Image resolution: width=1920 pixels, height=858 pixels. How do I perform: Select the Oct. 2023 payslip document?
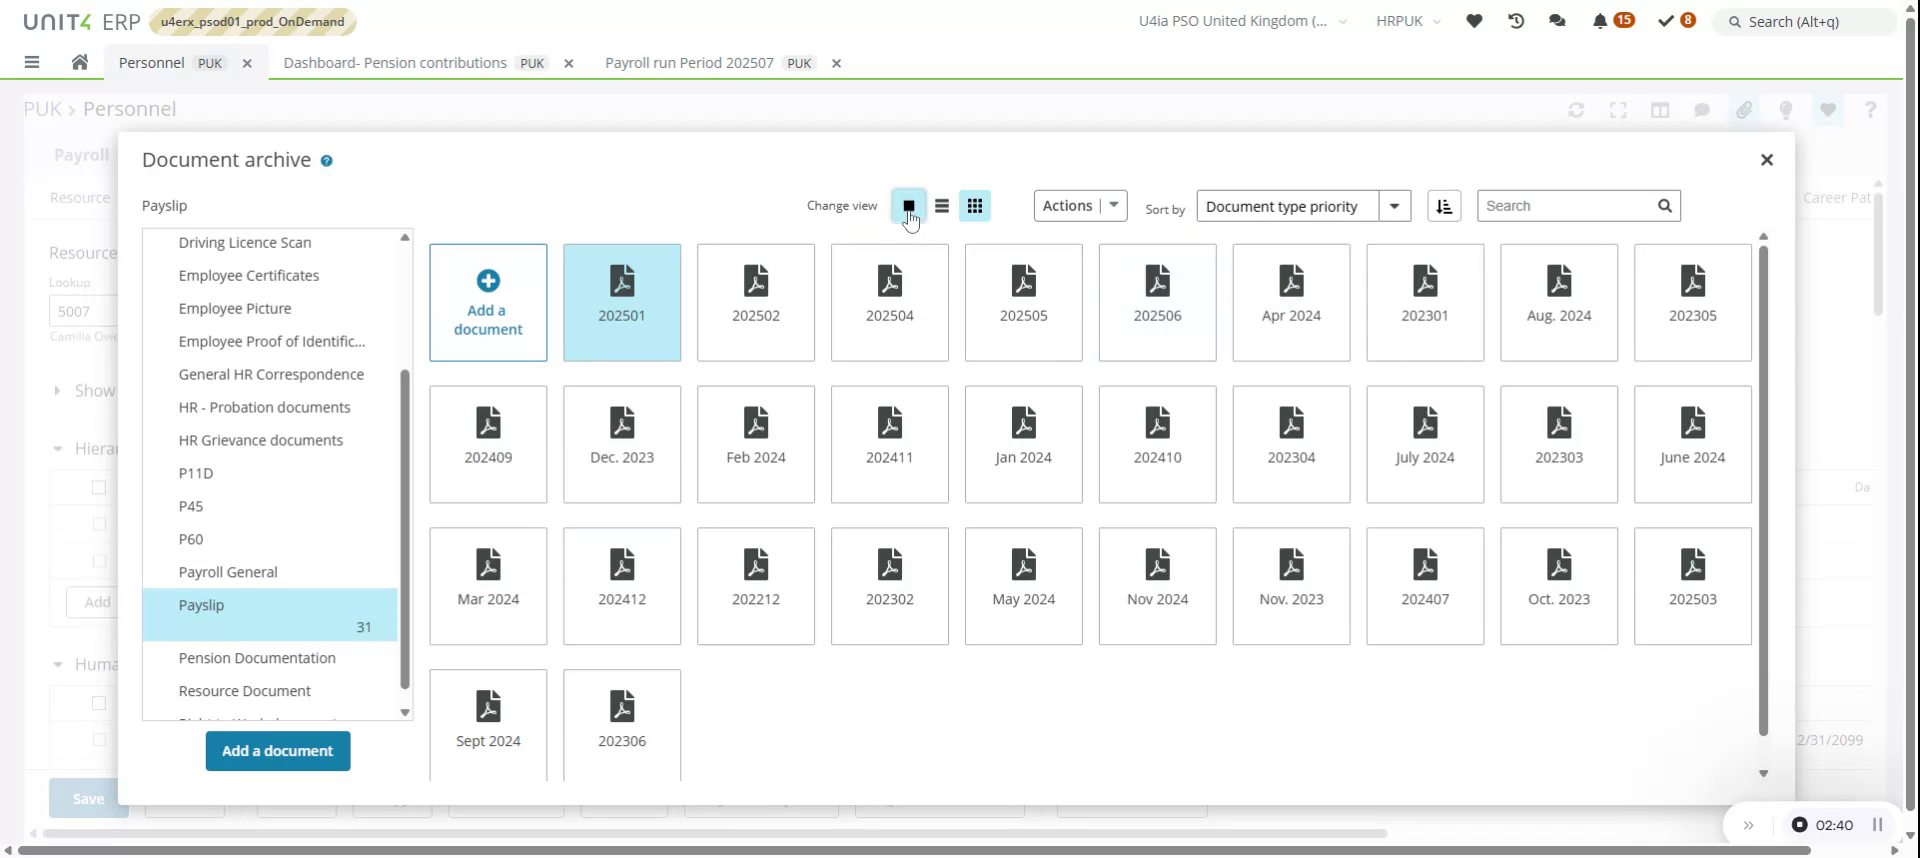click(x=1559, y=586)
